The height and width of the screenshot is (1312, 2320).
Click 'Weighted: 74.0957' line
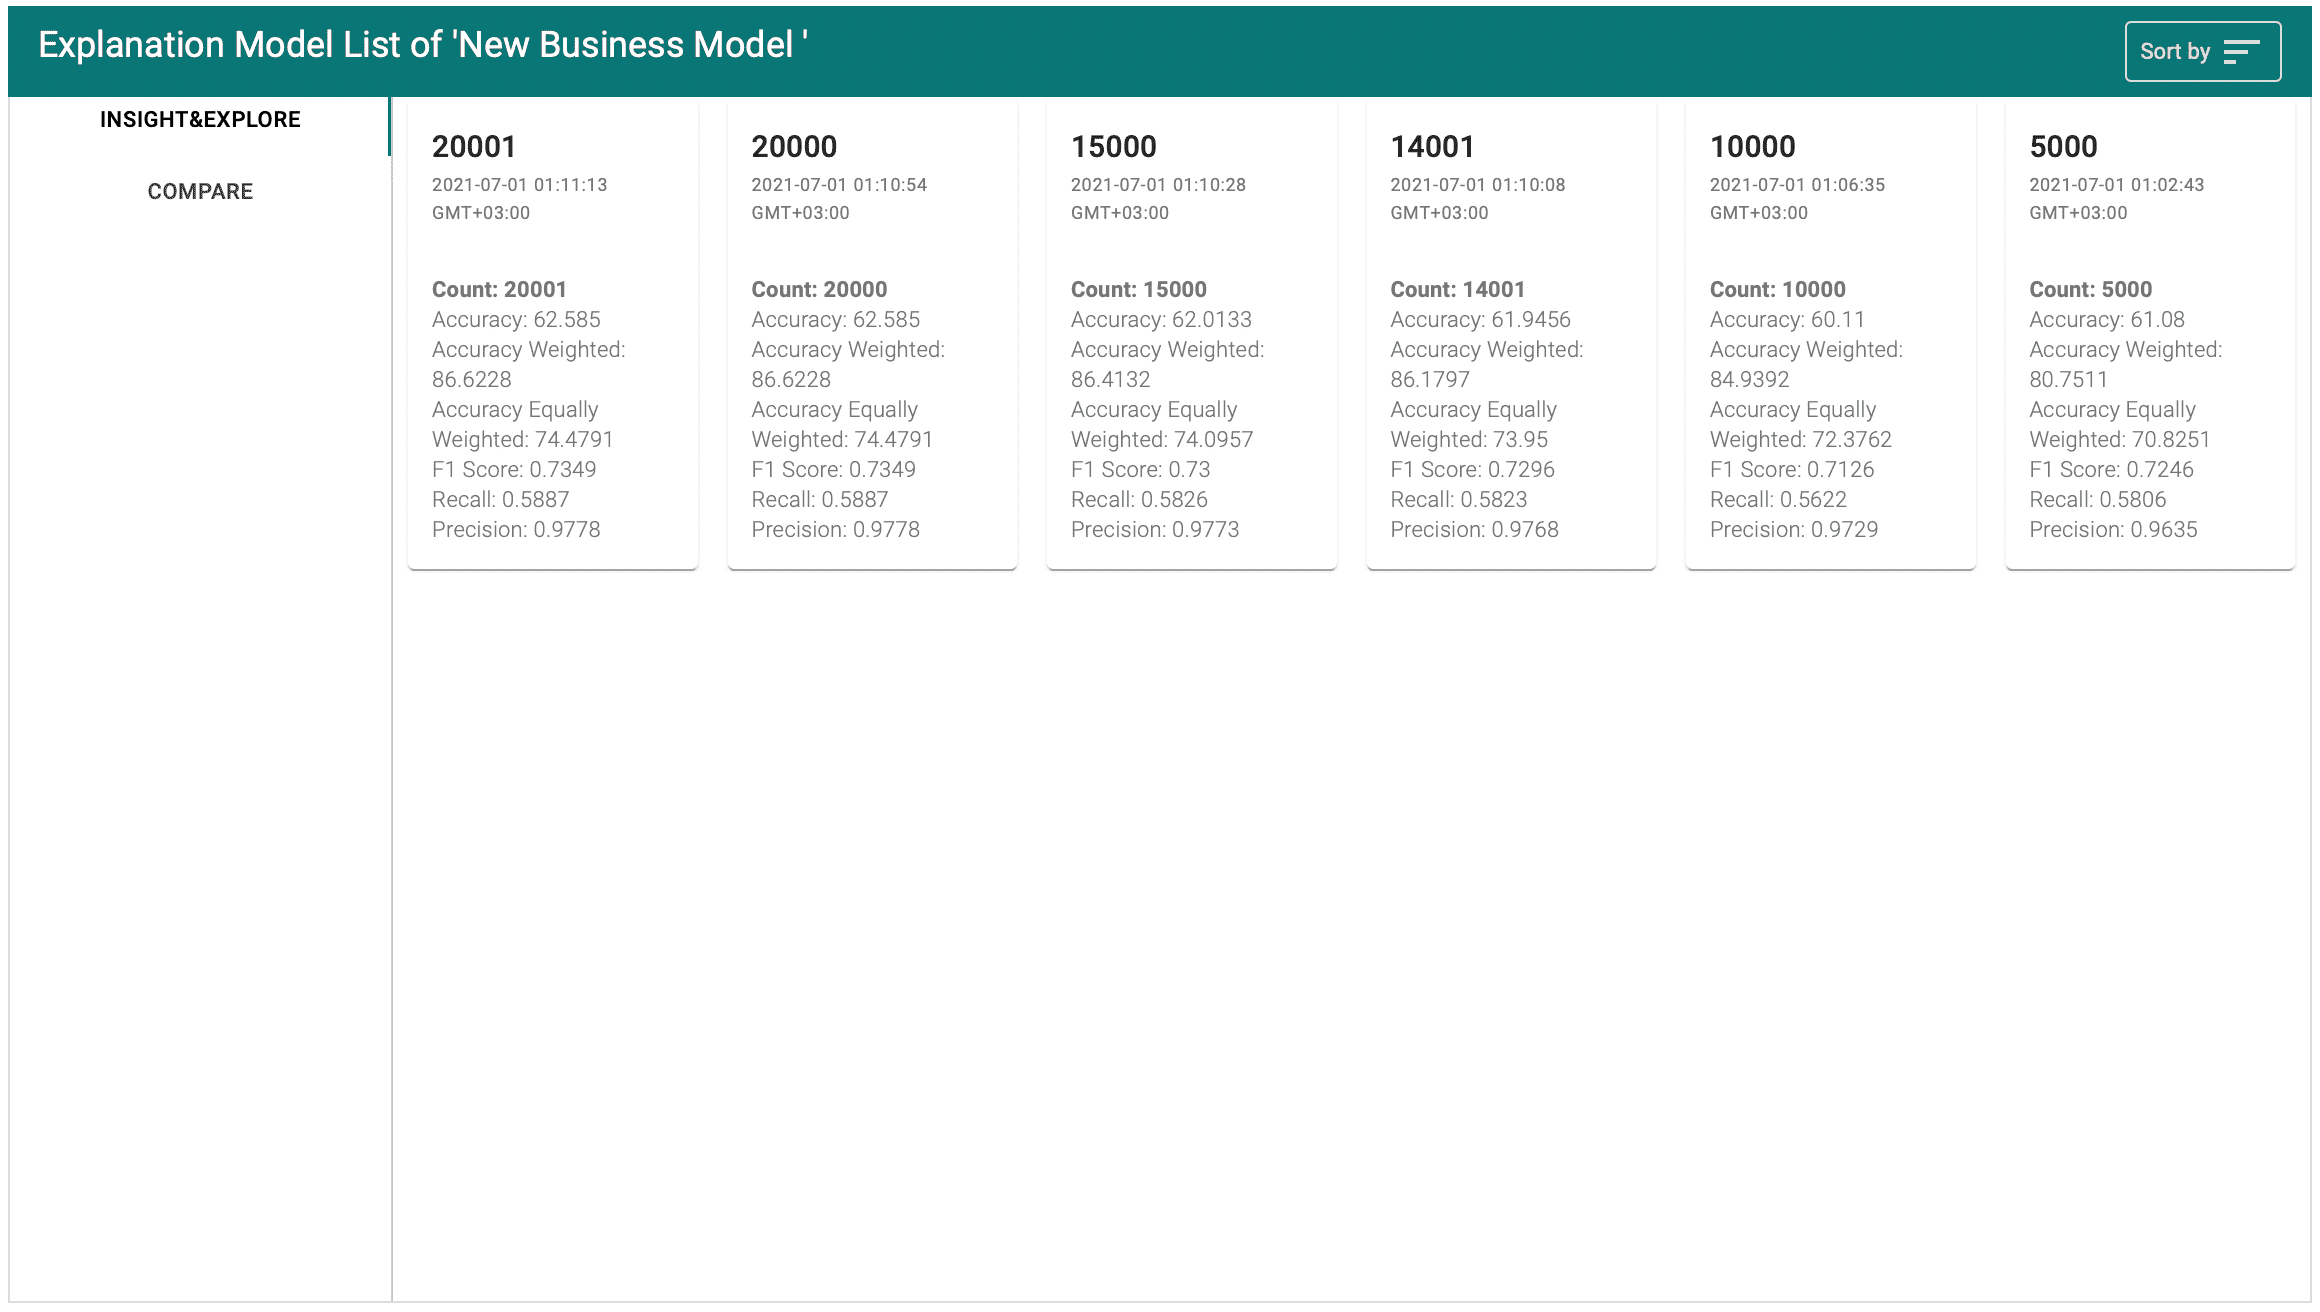1162,440
